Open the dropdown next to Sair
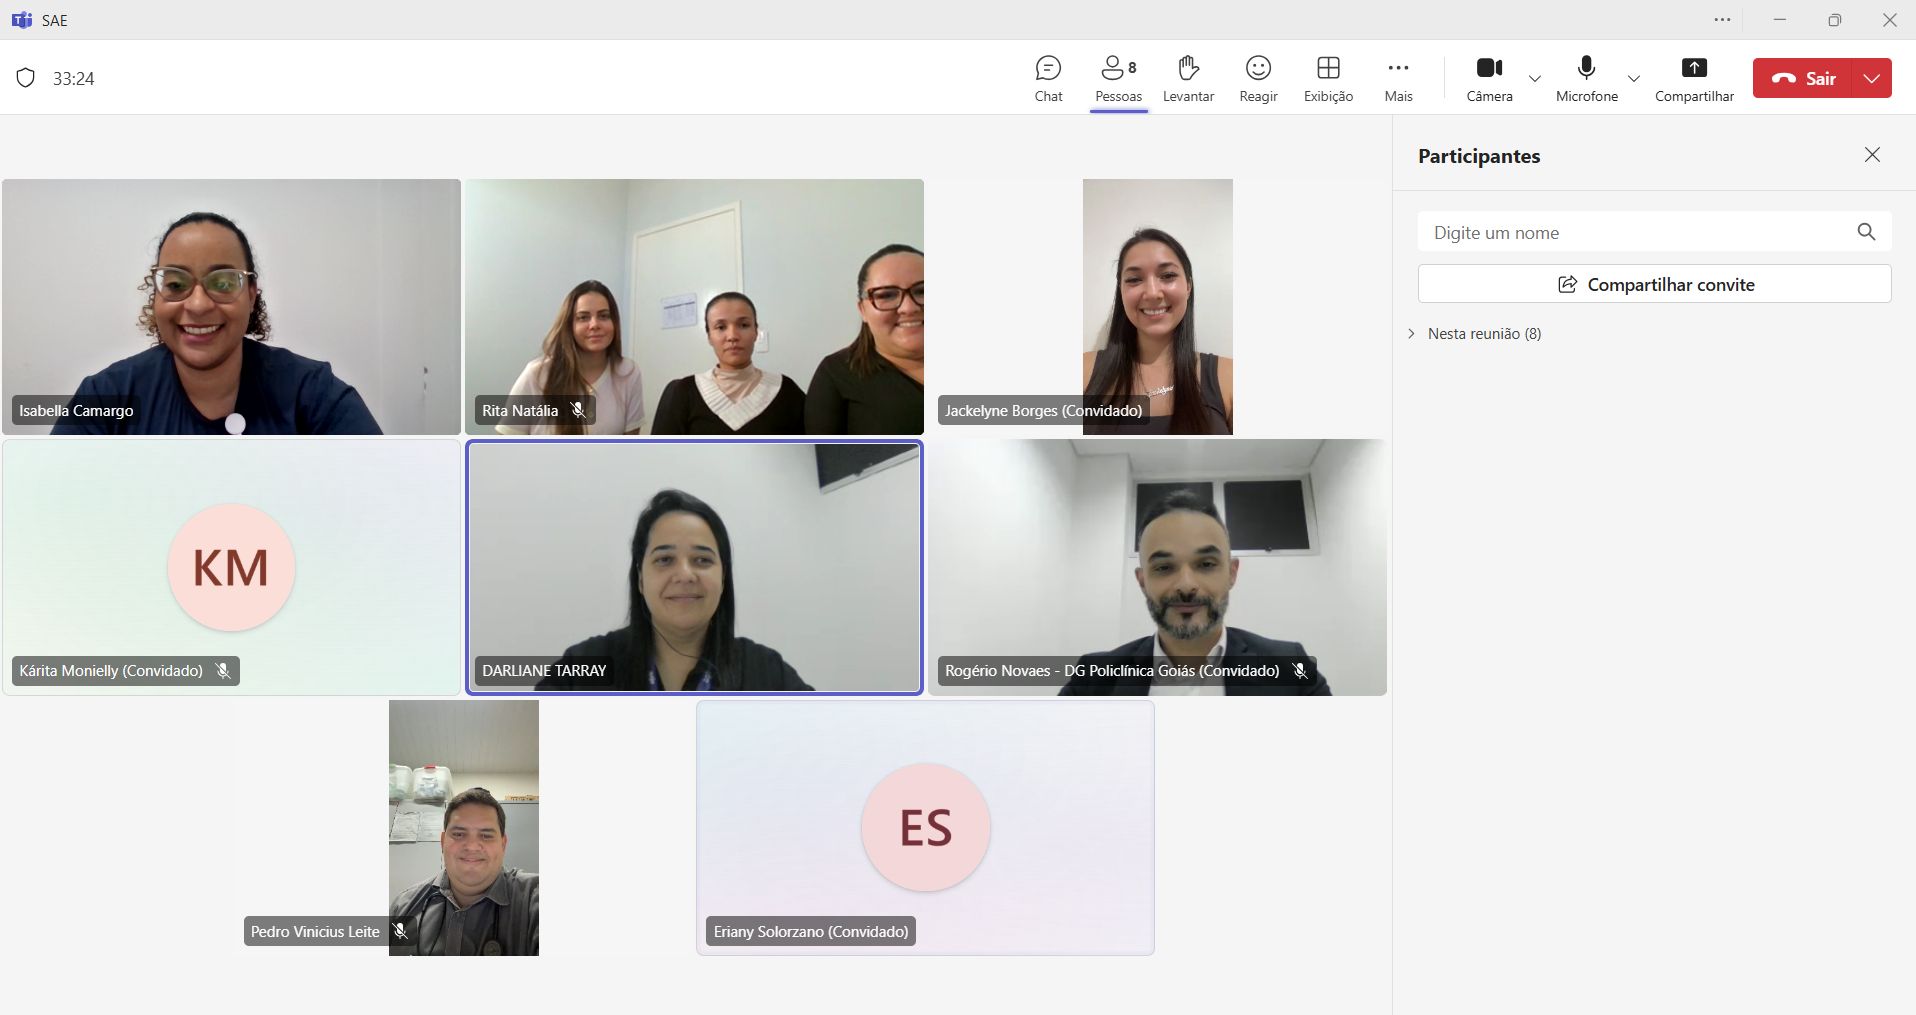The height and width of the screenshot is (1015, 1916). click(x=1871, y=78)
